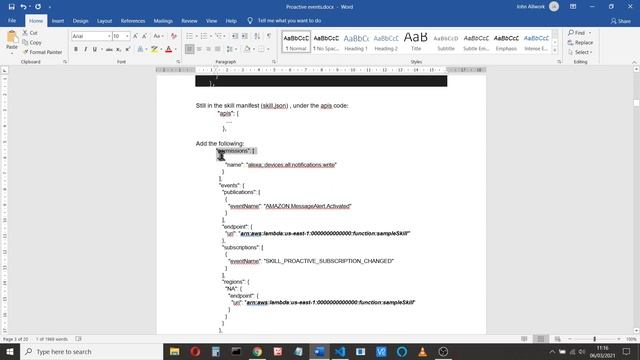Open the Windows Start menu
This screenshot has height=360, width=640.
pos(10,351)
